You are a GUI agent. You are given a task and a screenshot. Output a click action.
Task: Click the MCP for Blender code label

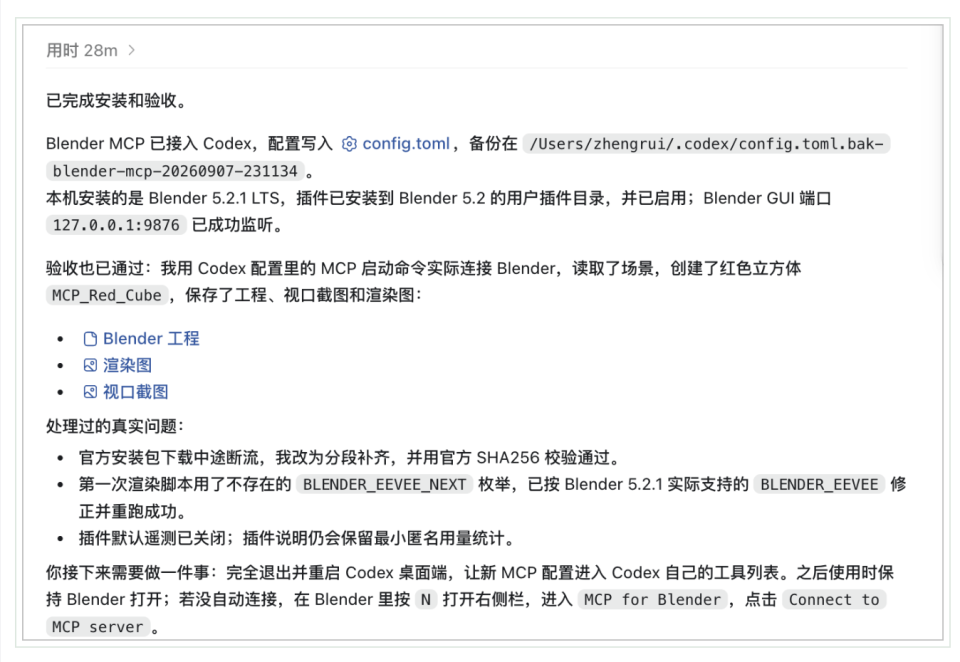(652, 600)
